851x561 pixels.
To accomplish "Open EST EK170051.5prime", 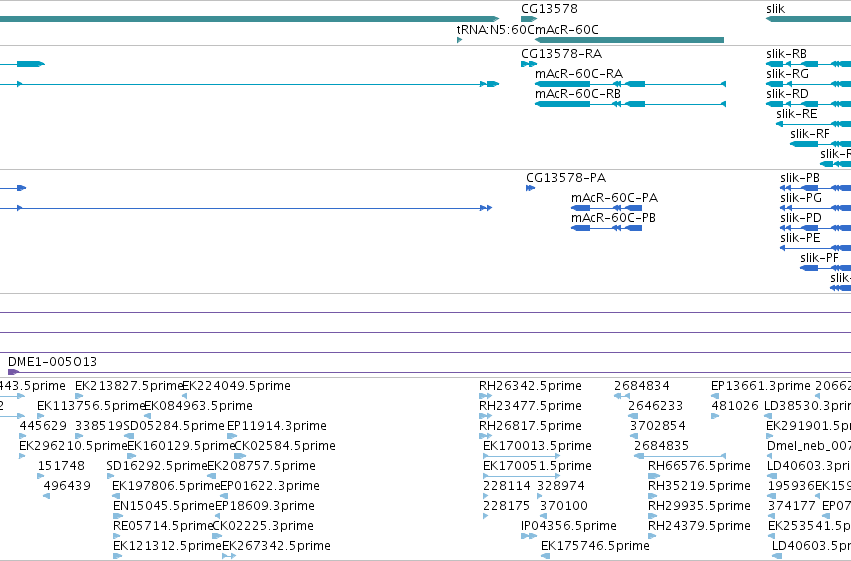I will (x=537, y=466).
